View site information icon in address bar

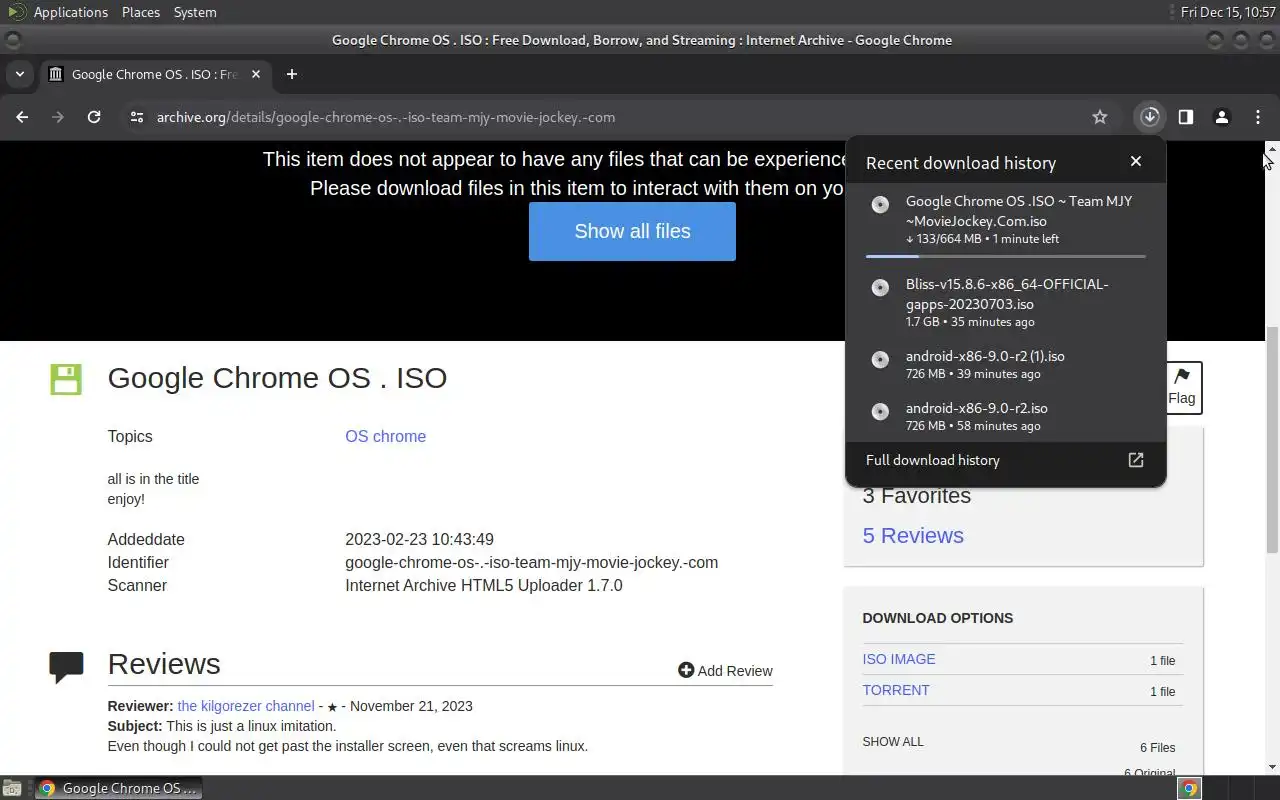(137, 117)
